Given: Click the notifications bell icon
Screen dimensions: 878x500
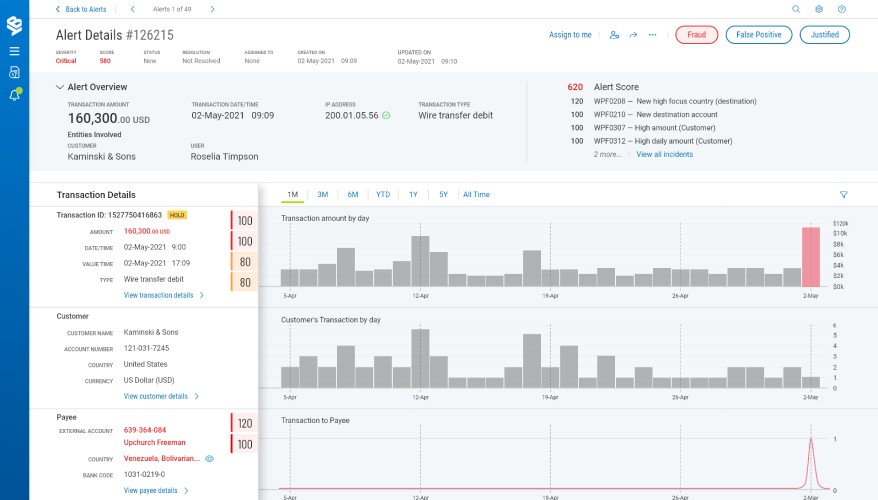Looking at the screenshot, I should (14, 95).
